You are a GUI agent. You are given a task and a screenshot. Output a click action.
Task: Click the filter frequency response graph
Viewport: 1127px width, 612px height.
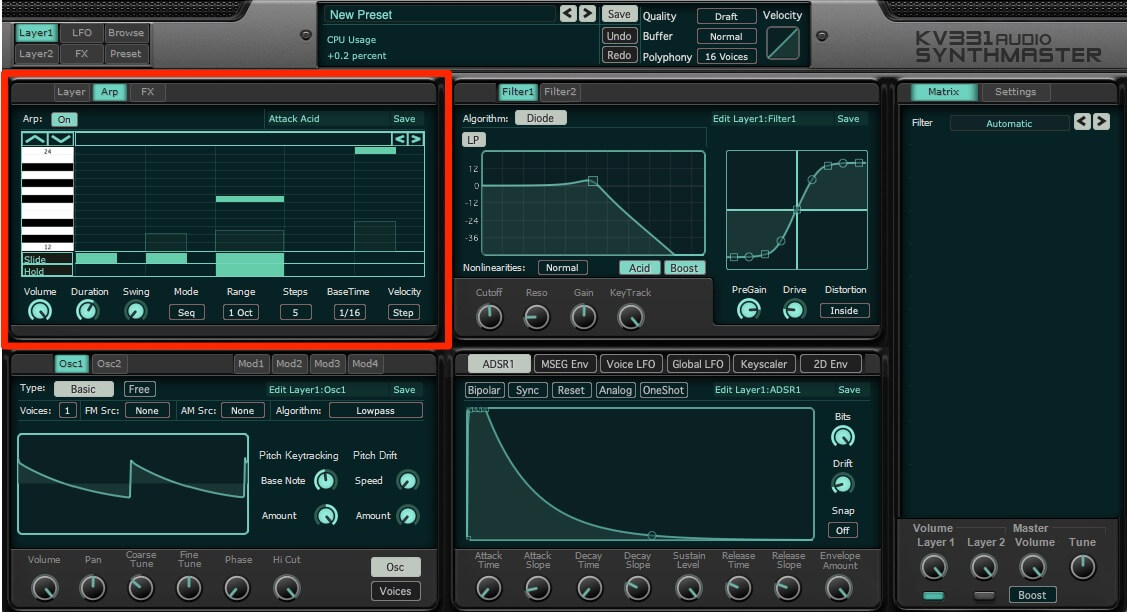pyautogui.click(x=593, y=203)
